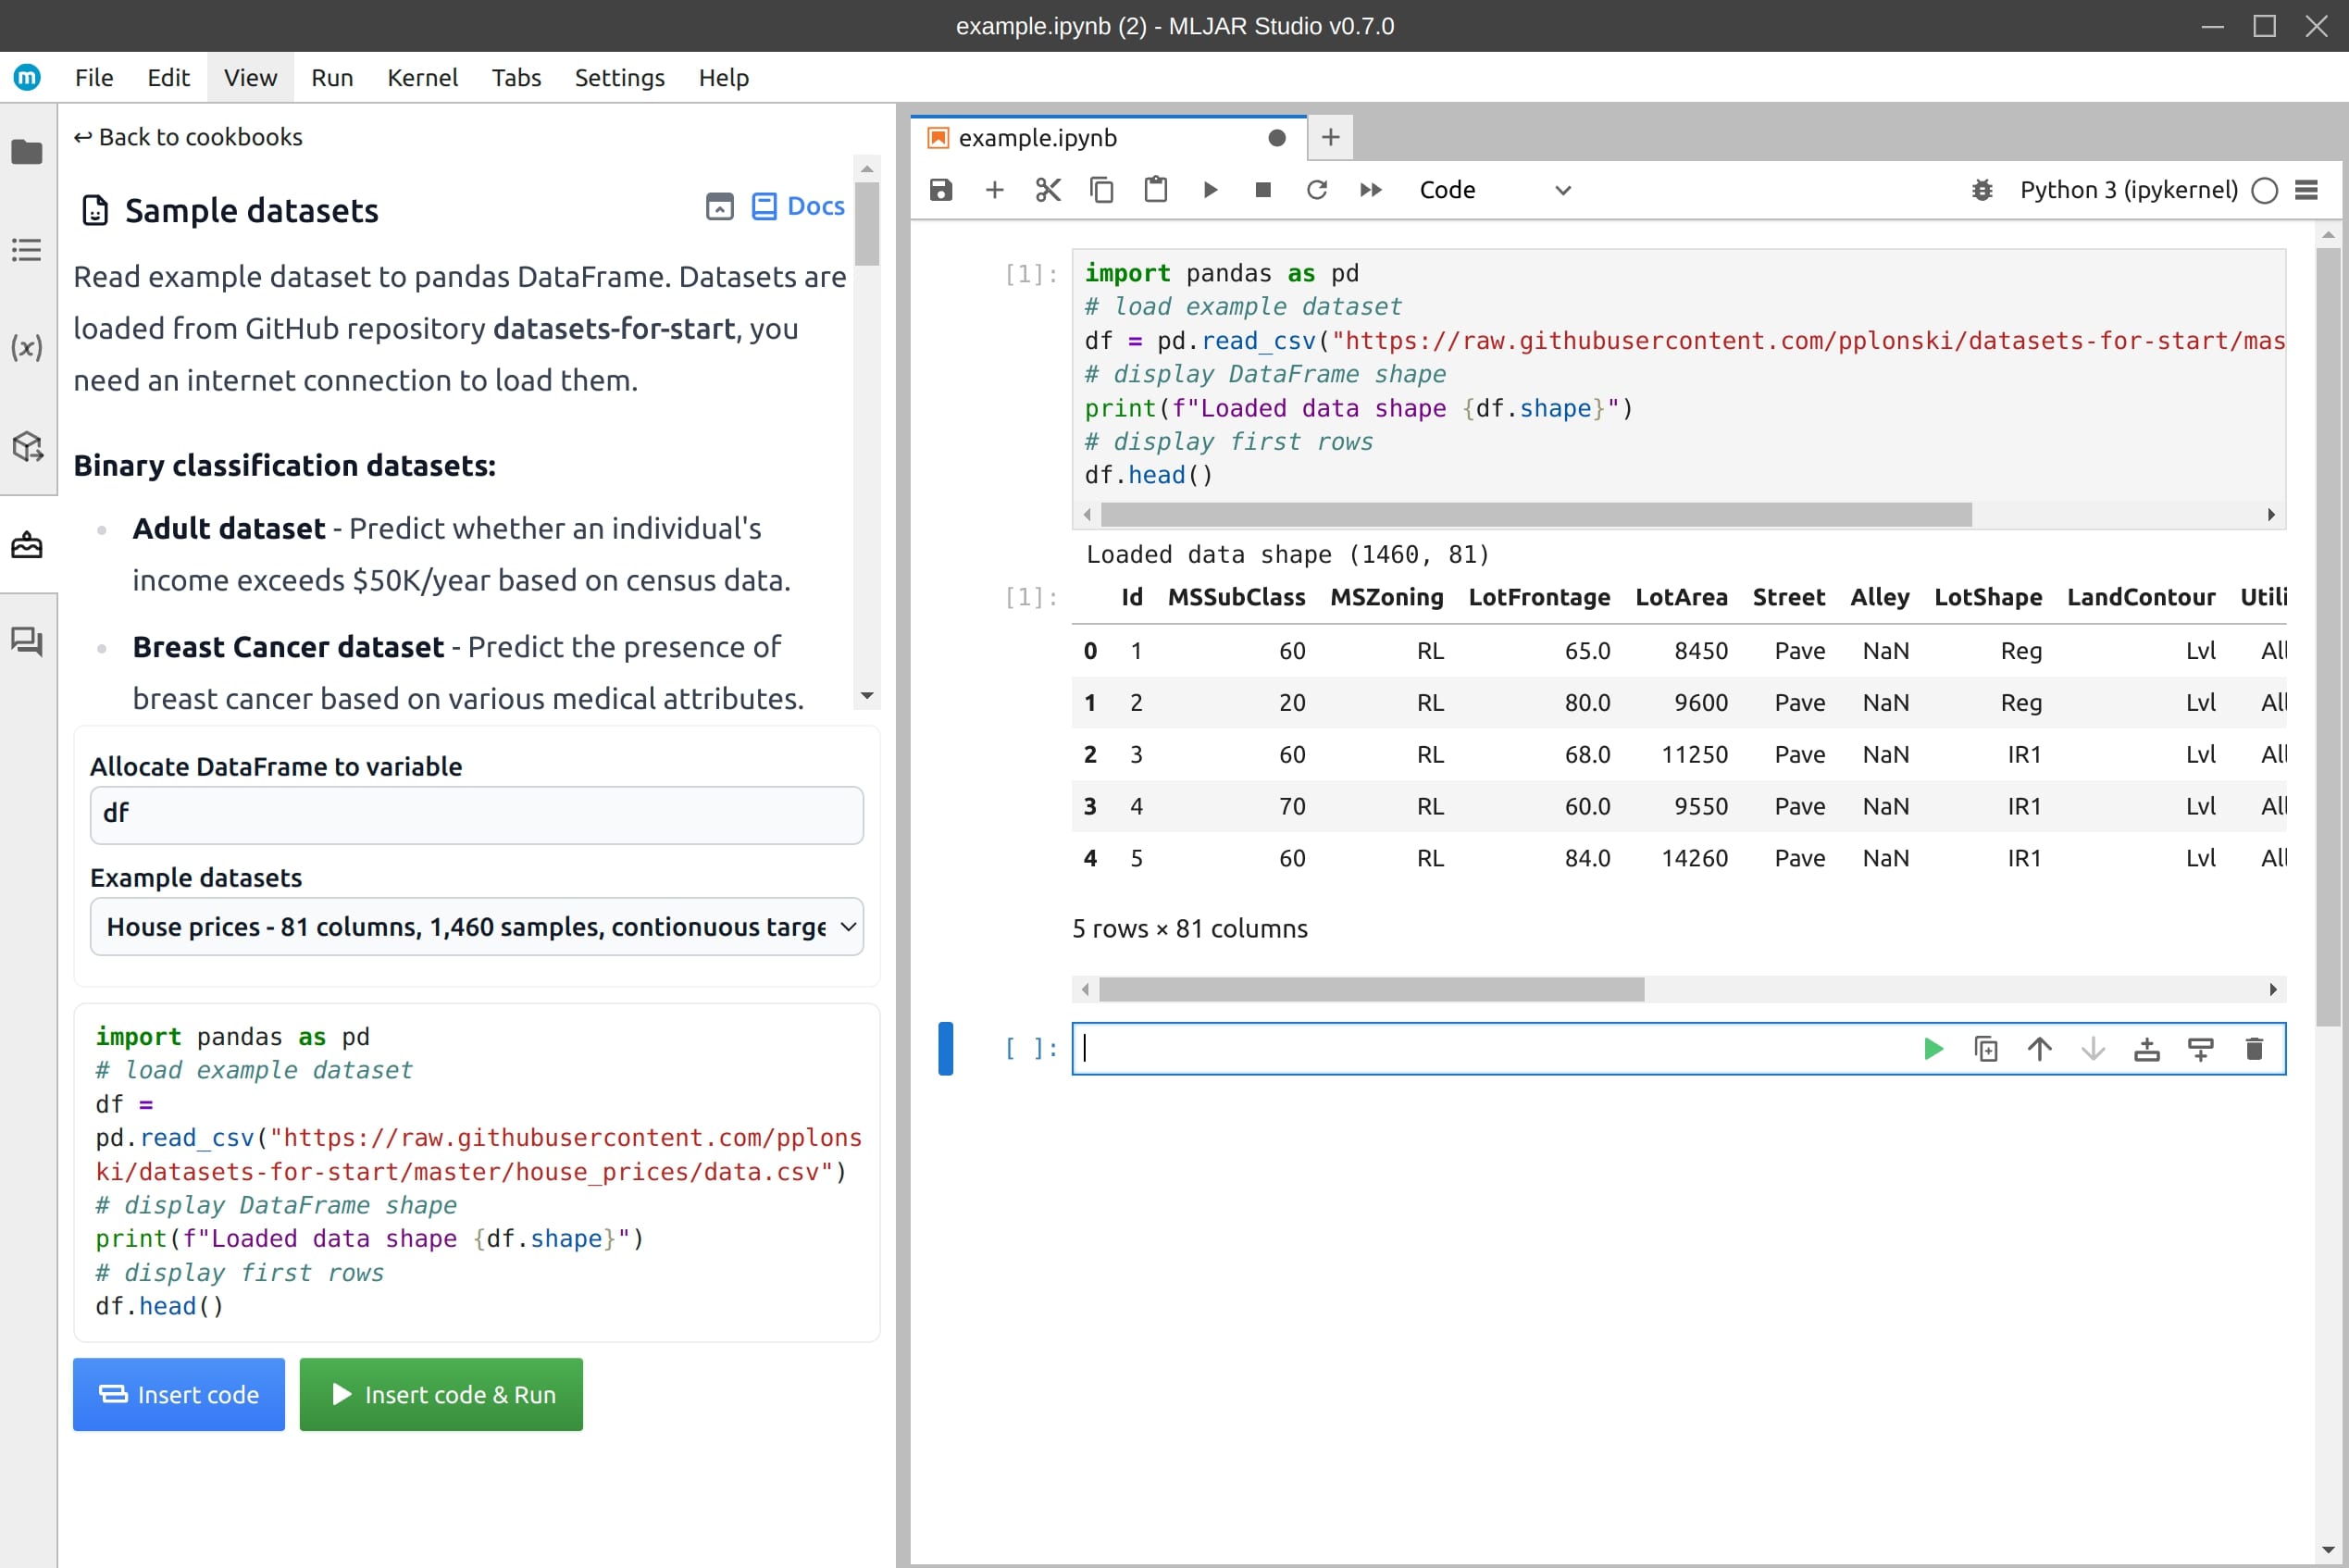Click the MSSubClass column header
Viewport: 2349px width, 1568px height.
(x=1236, y=597)
